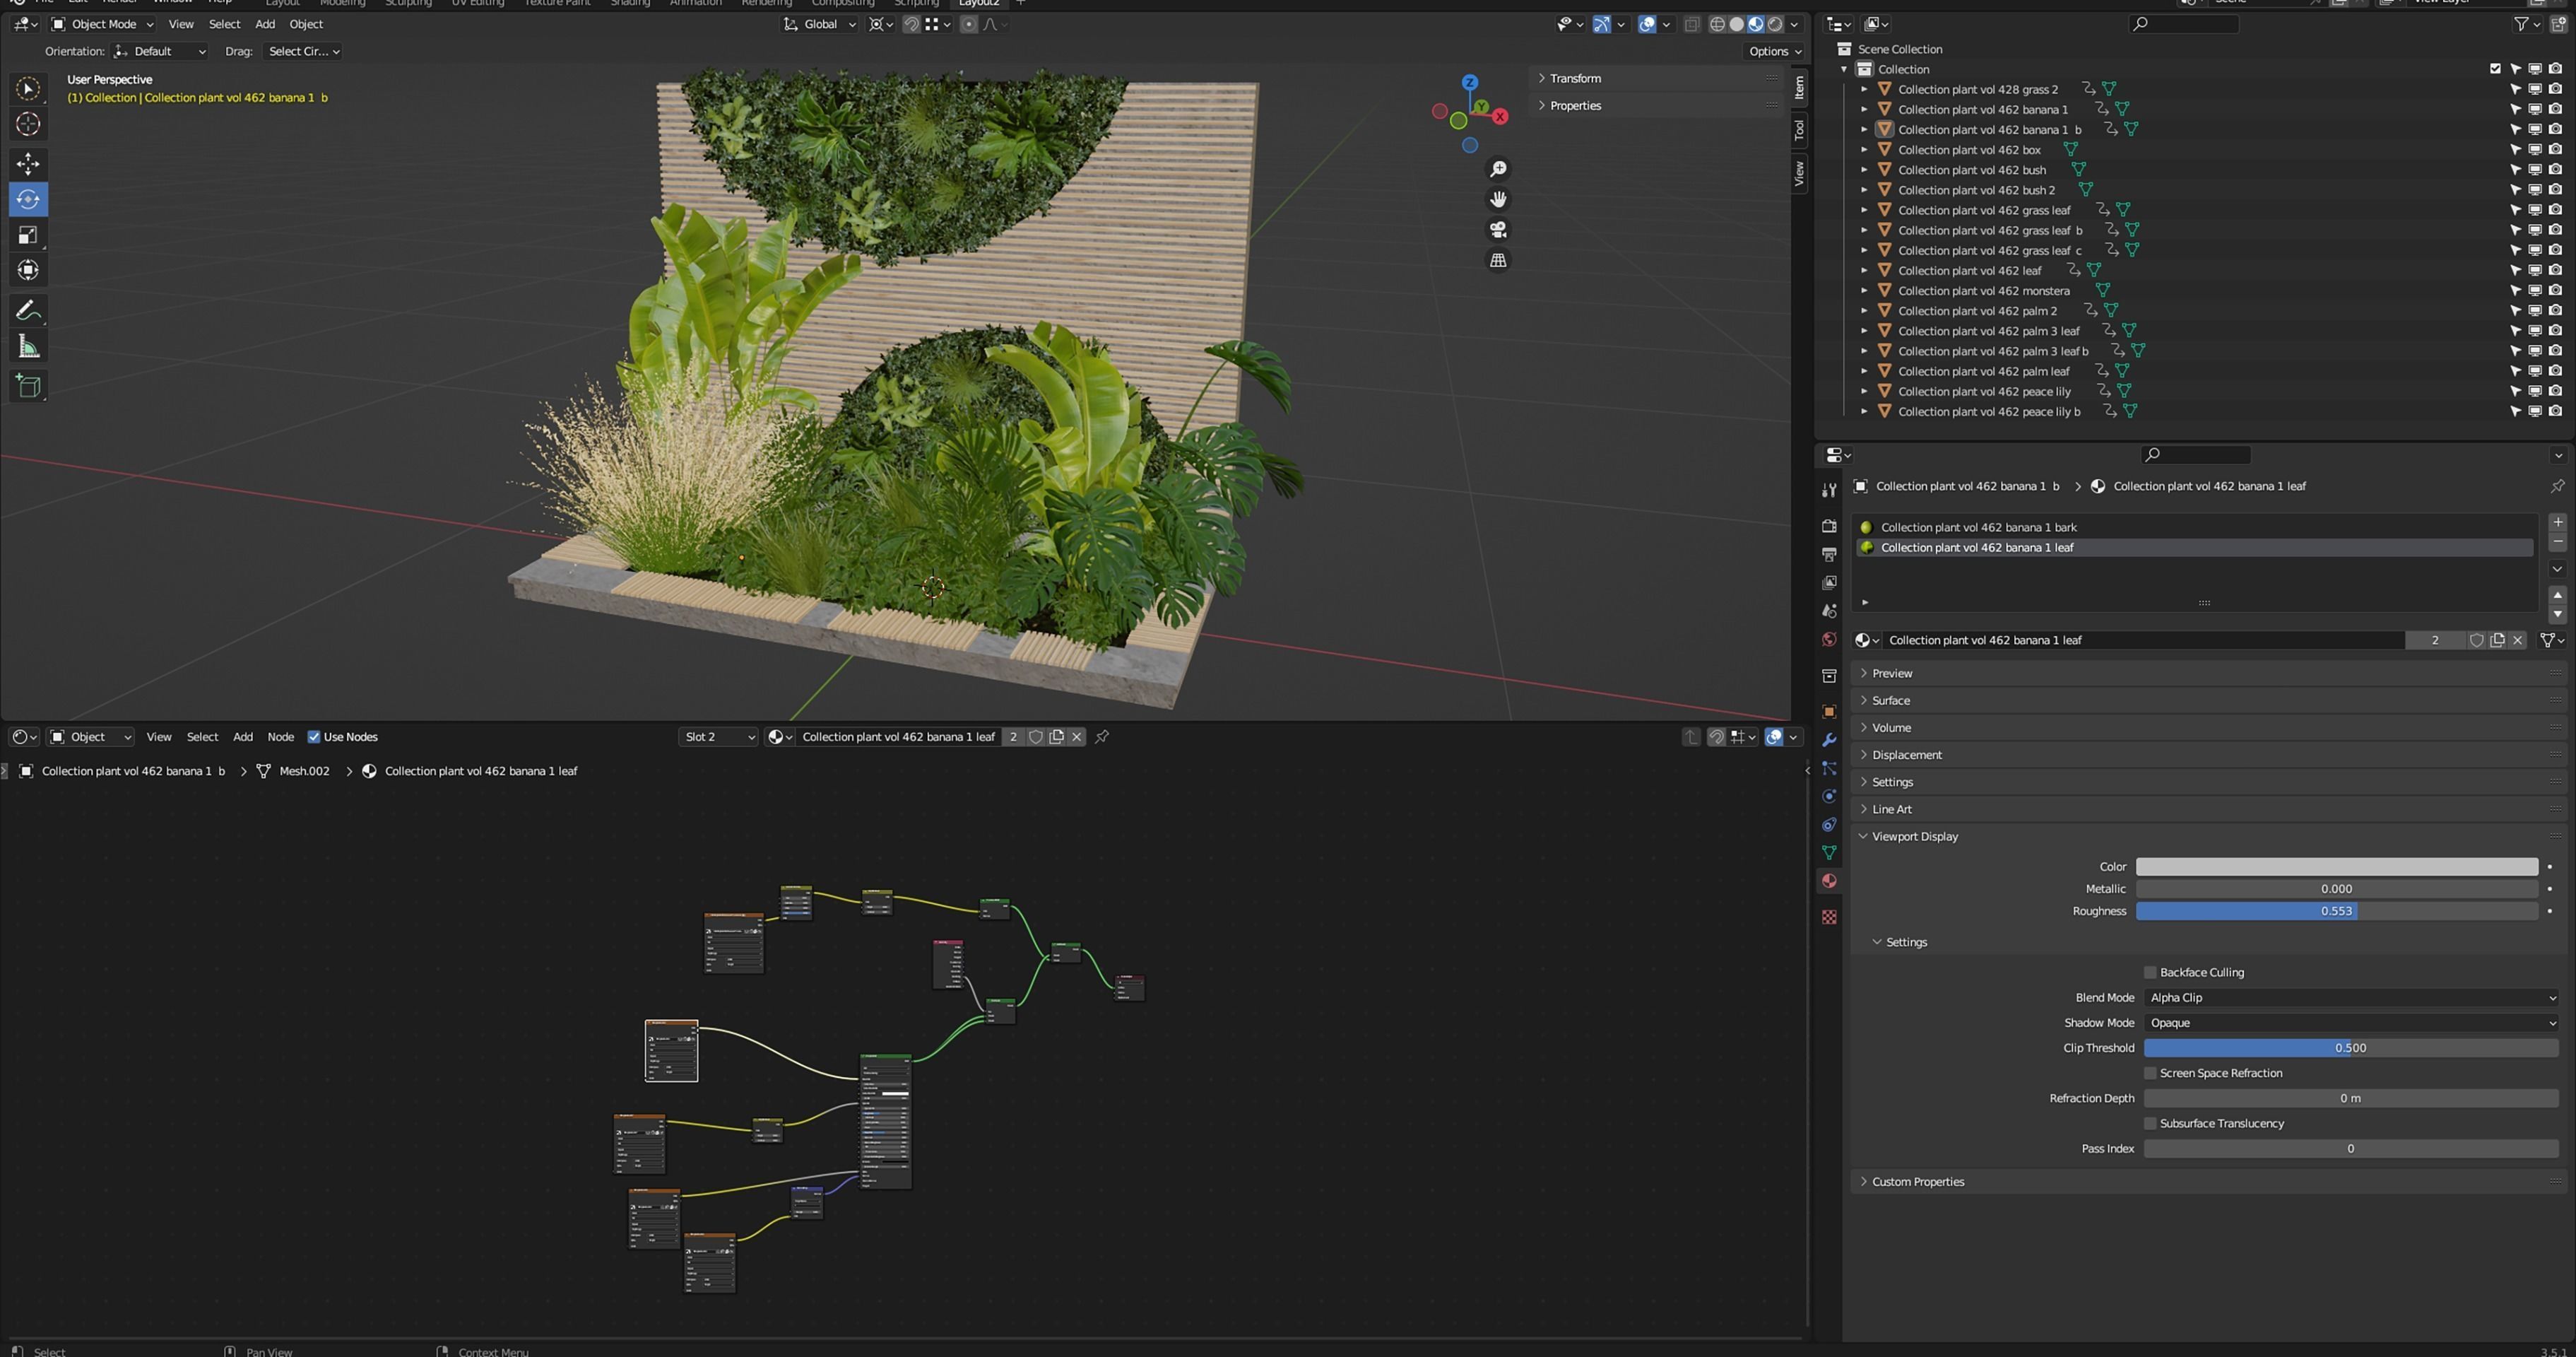
Task: Open the Orientation Default dropdown
Action: [x=160, y=51]
